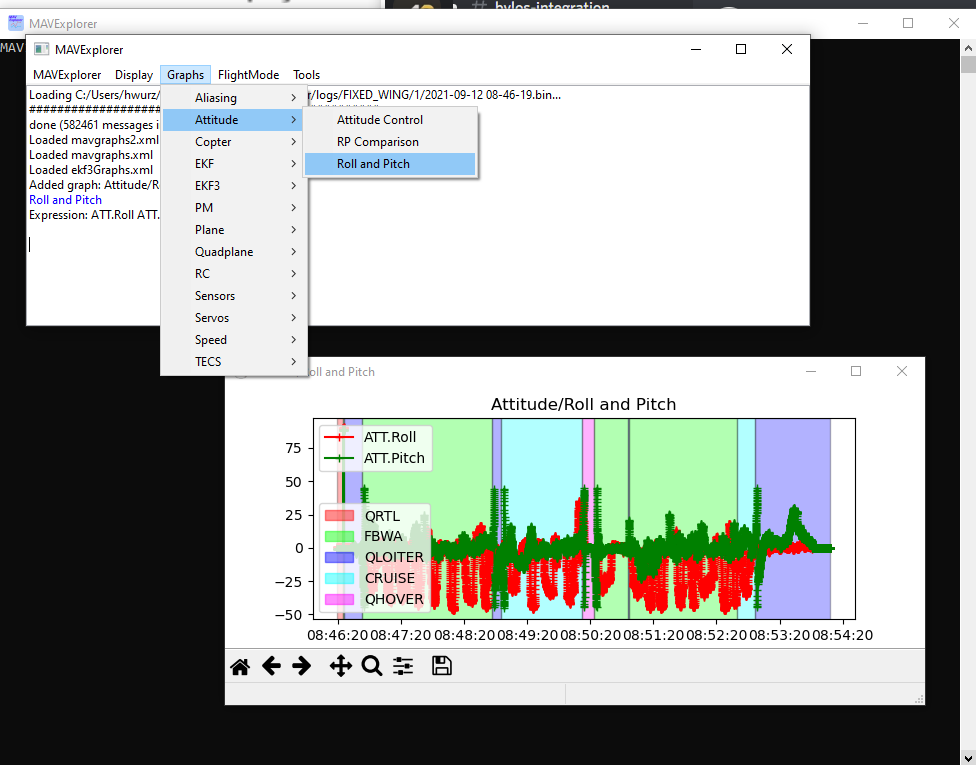Click MAVExplorer window title bar icon
The height and width of the screenshot is (765, 976).
[x=41, y=49]
